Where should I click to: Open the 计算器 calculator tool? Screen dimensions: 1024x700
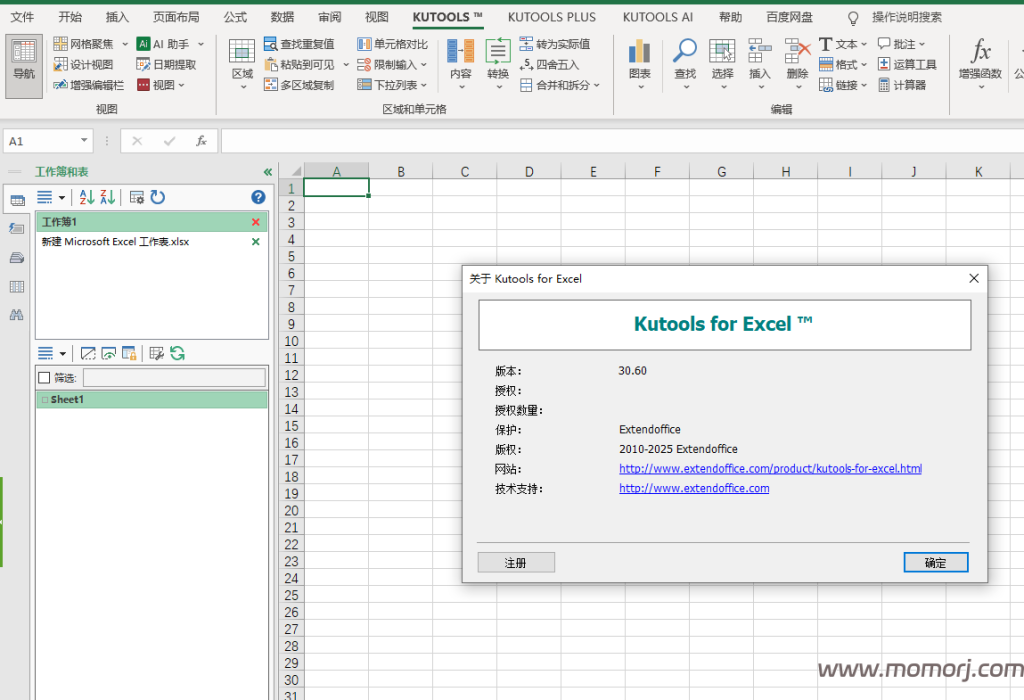902,85
